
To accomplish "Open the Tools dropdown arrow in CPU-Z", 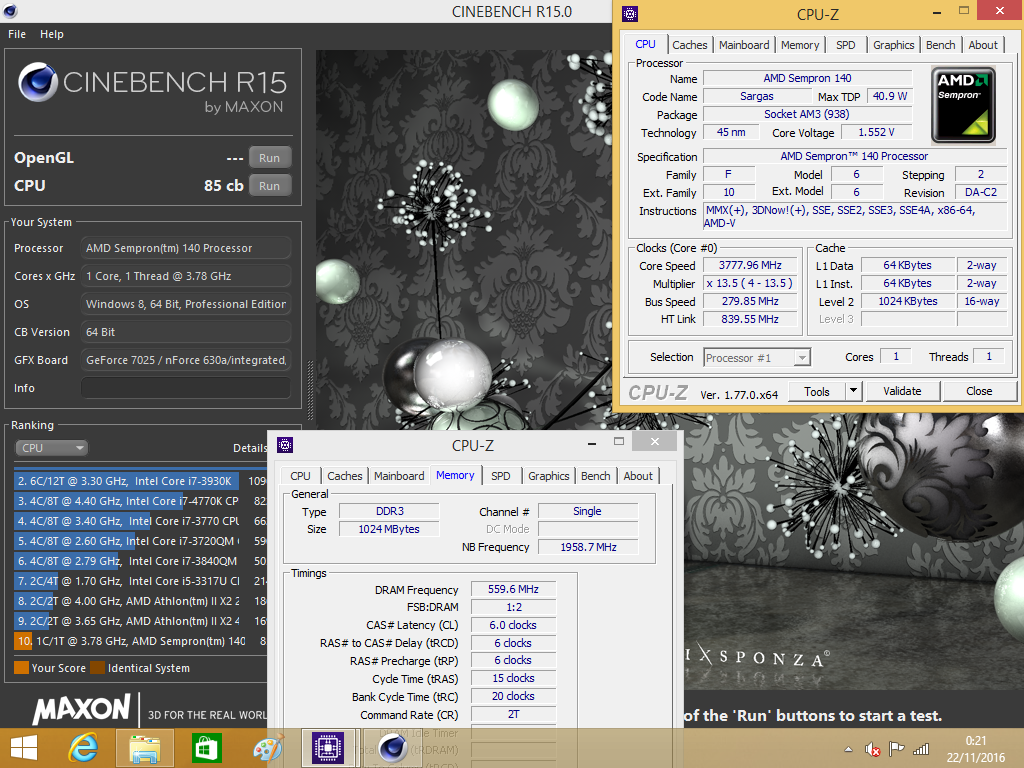I will pos(853,391).
